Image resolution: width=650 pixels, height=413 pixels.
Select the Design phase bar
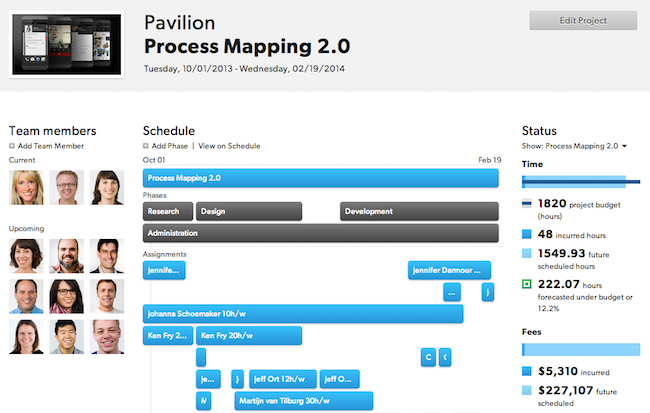[249, 211]
